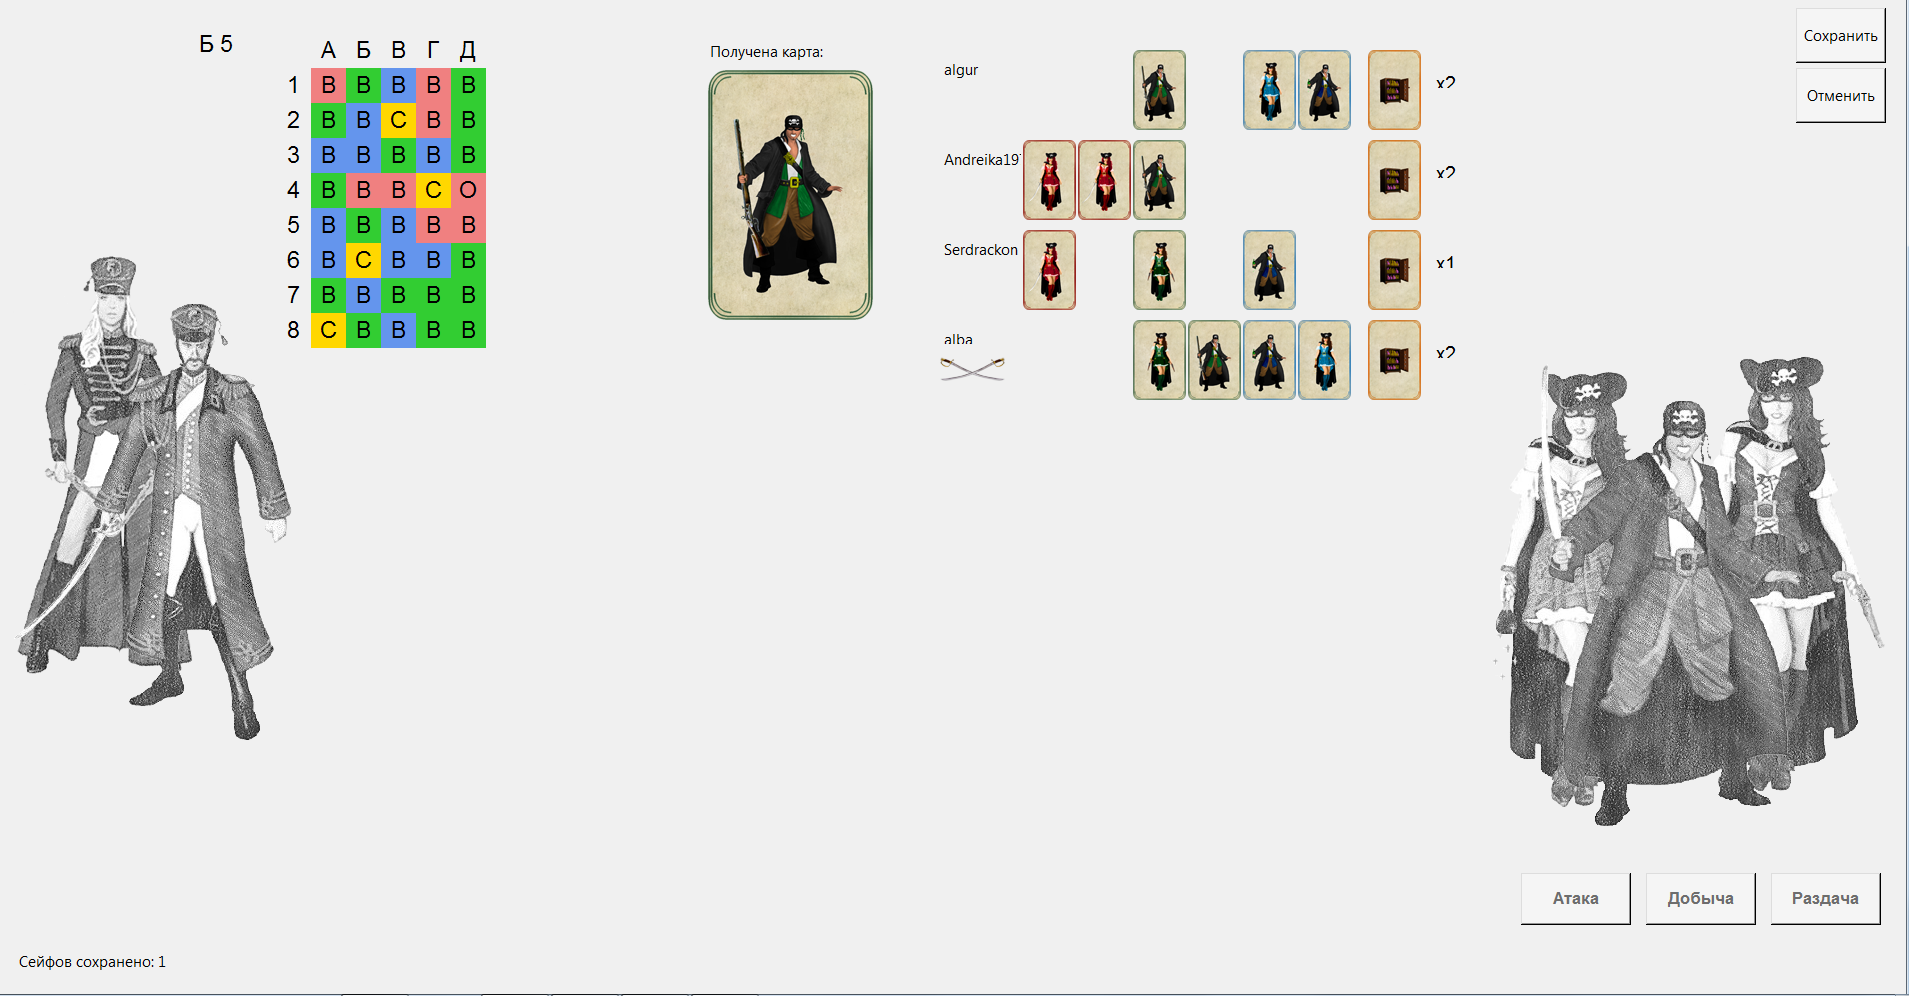Select alba's green female pirate card
The image size is (1909, 996).
click(x=1159, y=360)
